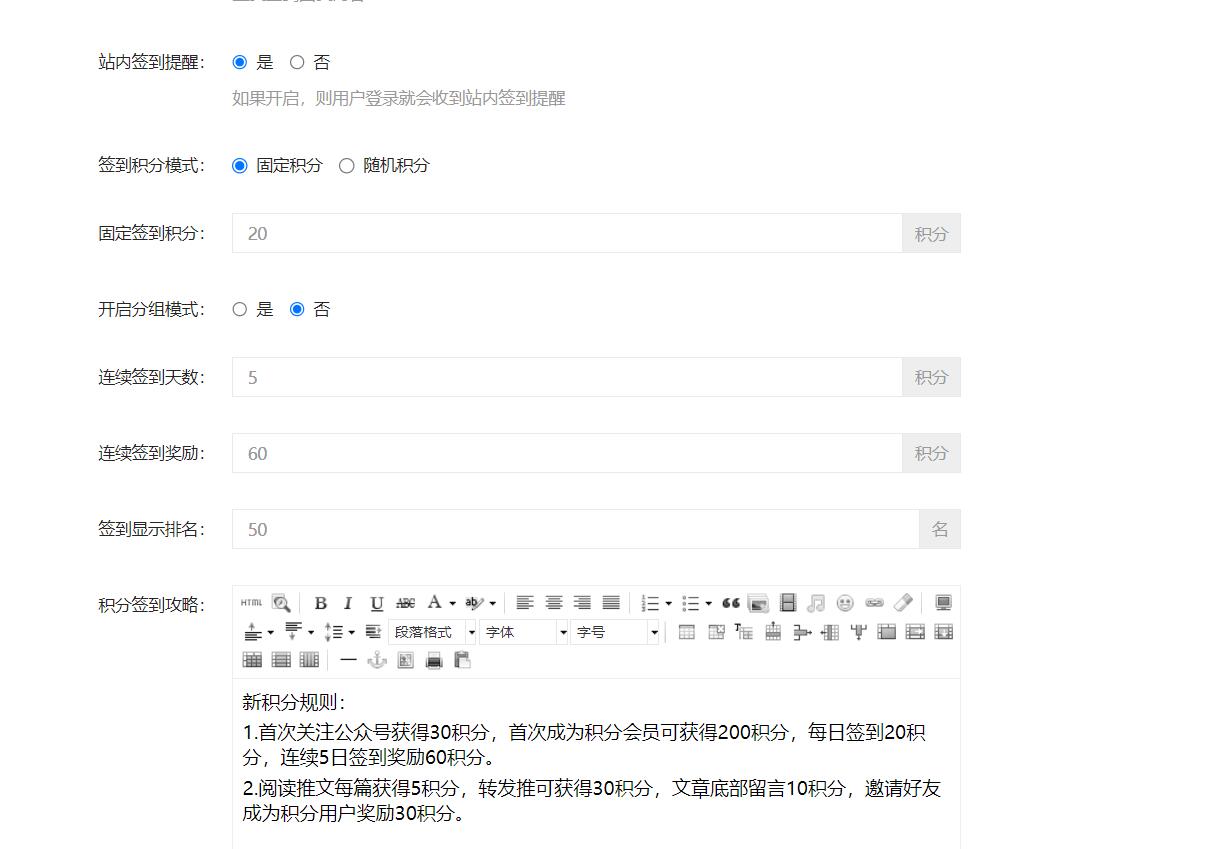1212x849 pixels.
Task: Expand the unordered list style arrow
Action: coord(708,603)
